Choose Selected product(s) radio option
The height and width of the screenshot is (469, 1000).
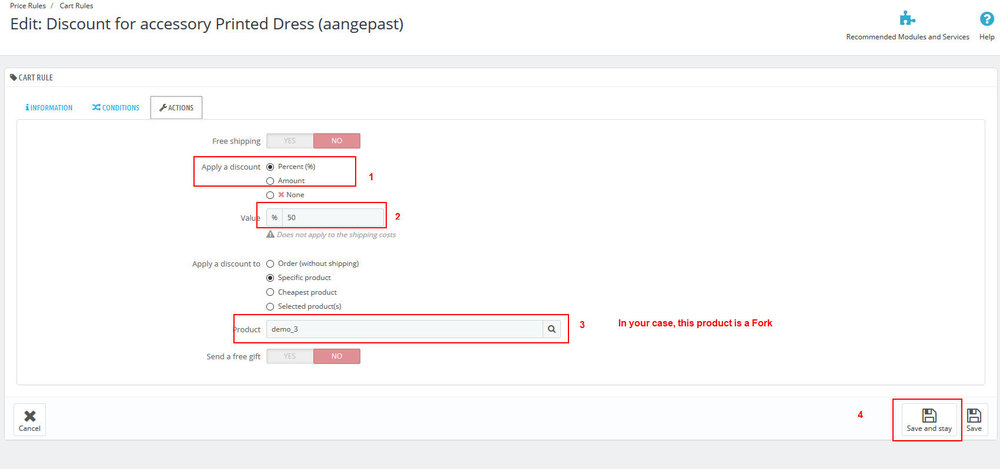(270, 306)
